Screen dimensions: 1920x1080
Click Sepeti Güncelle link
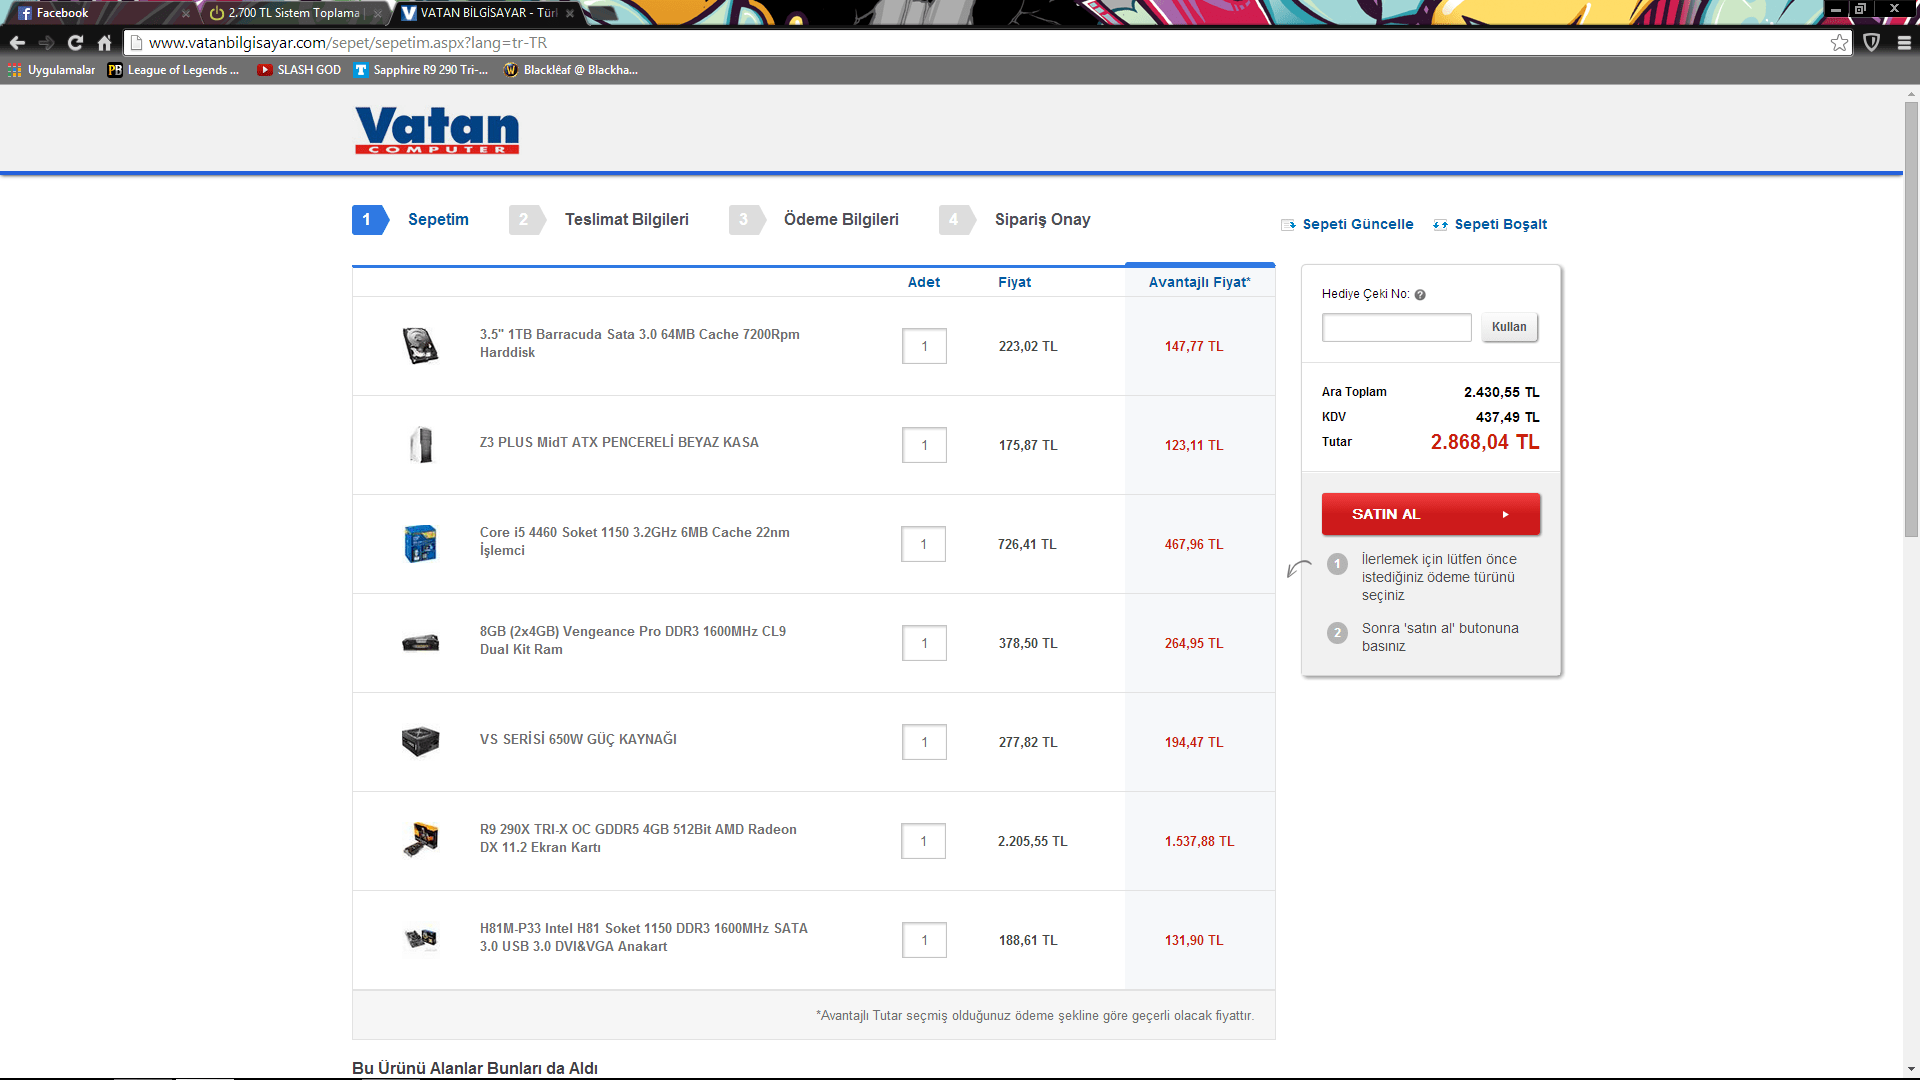pos(1357,224)
